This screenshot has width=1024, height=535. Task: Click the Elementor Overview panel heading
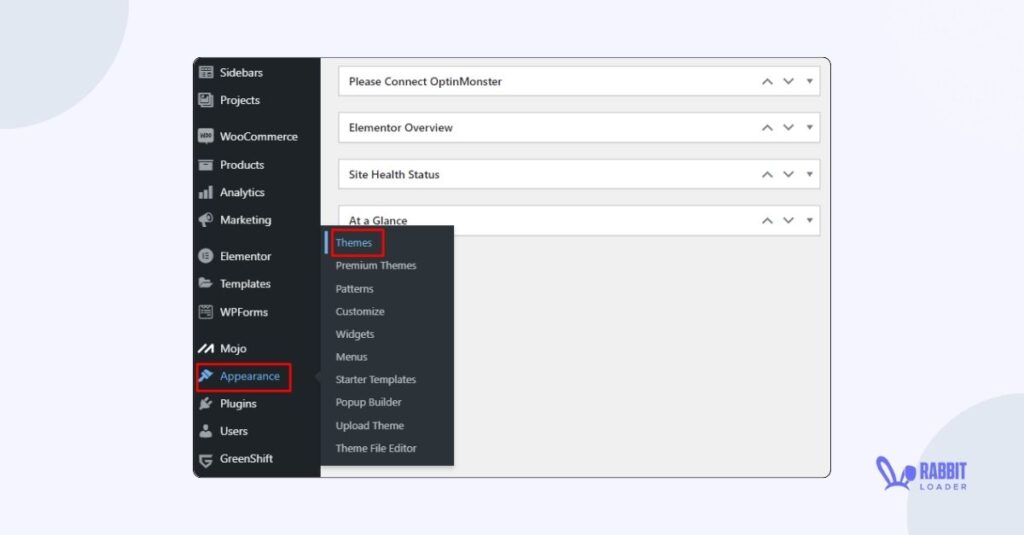click(x=400, y=127)
